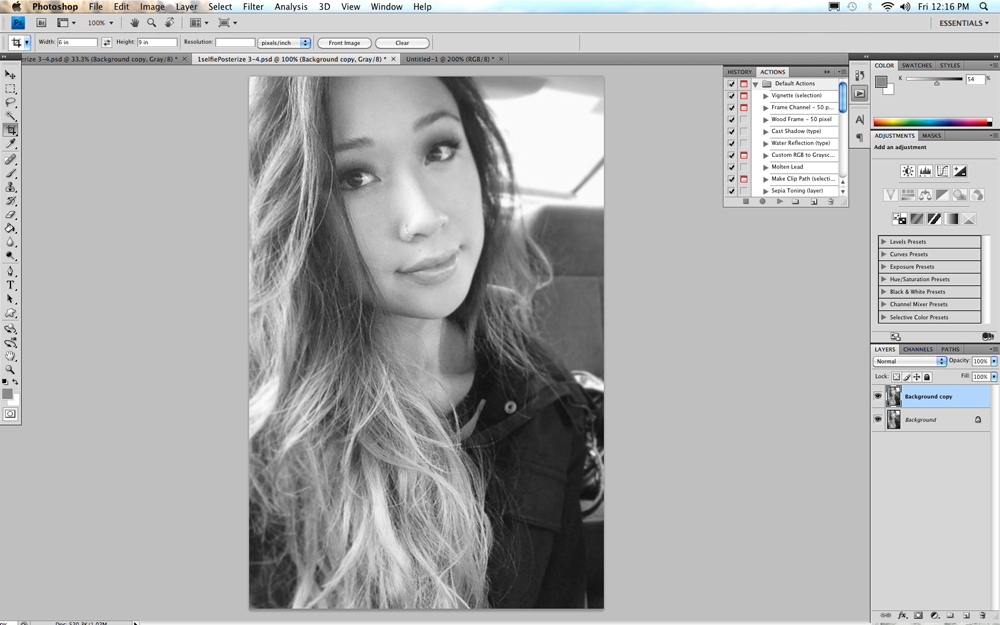Select the Move tool

(10, 75)
